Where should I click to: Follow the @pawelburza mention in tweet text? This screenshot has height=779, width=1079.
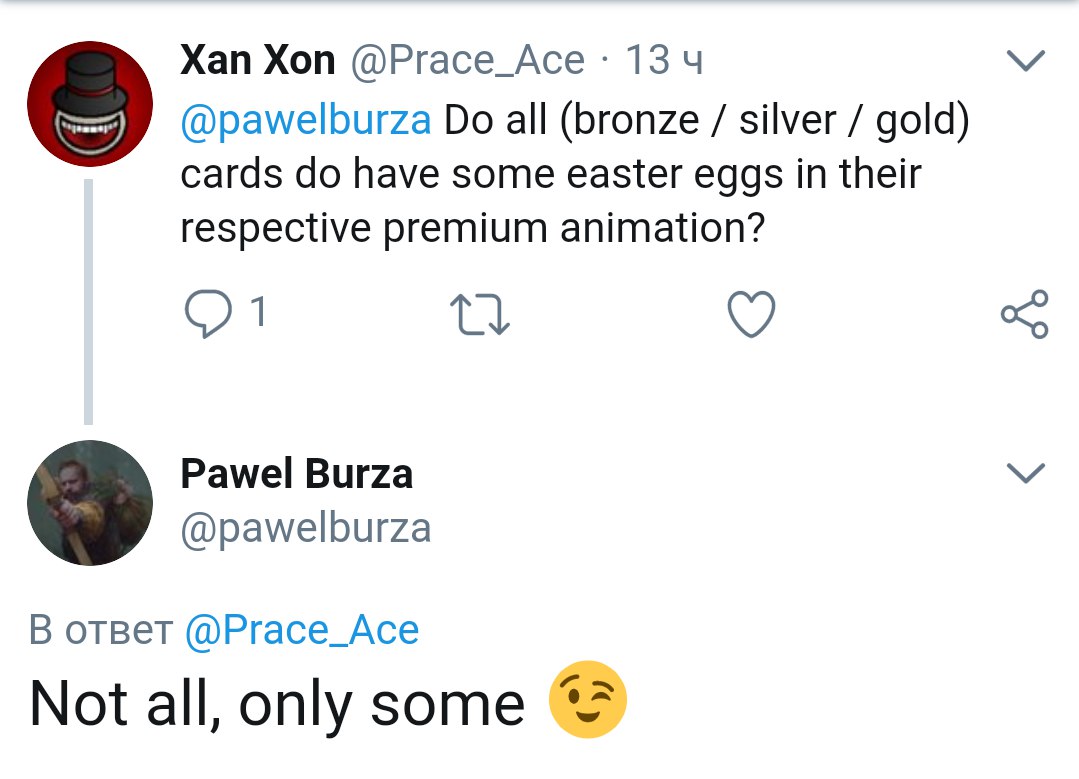tap(306, 120)
